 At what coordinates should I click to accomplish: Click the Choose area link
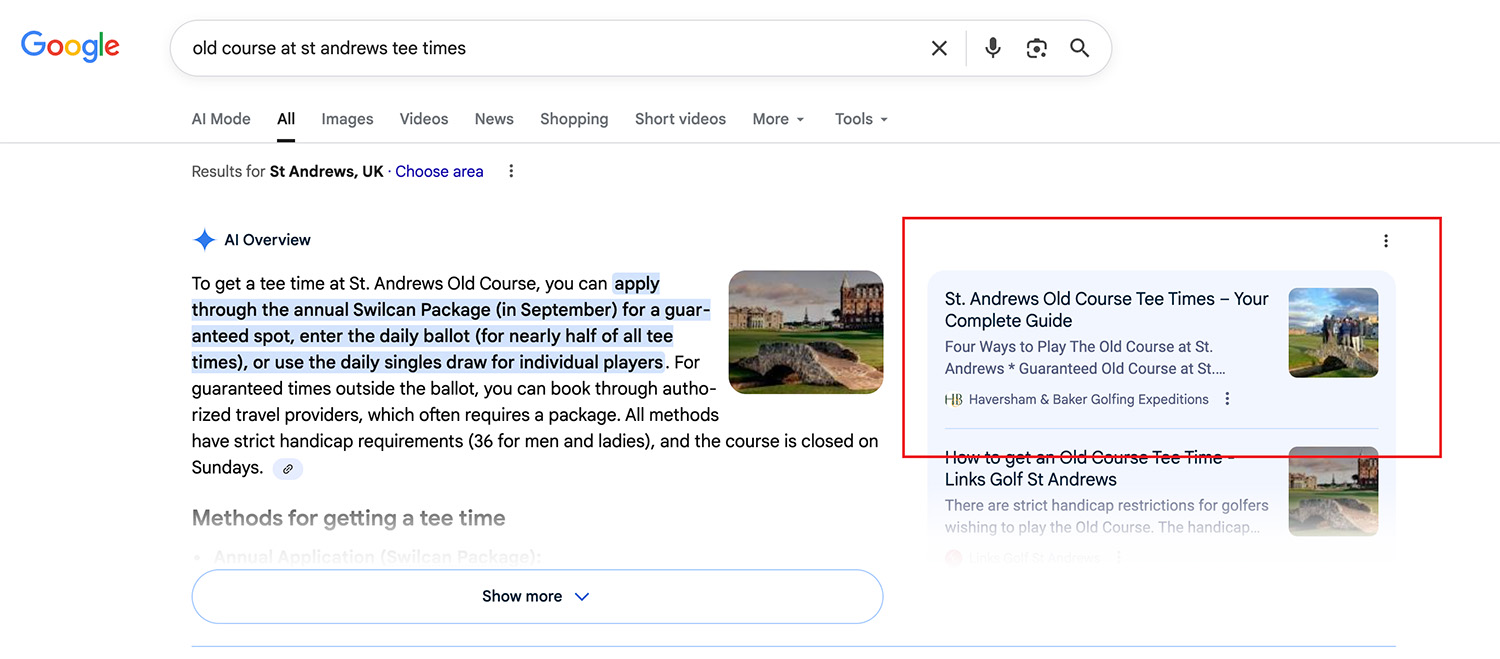click(439, 171)
